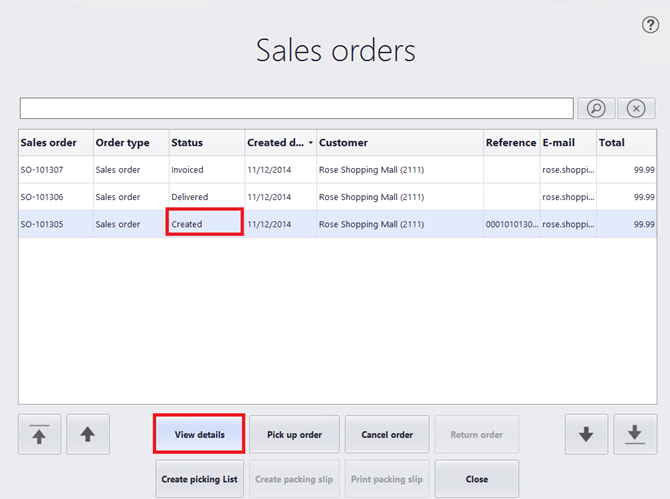Open Created date column sort arrow

pos(309,143)
